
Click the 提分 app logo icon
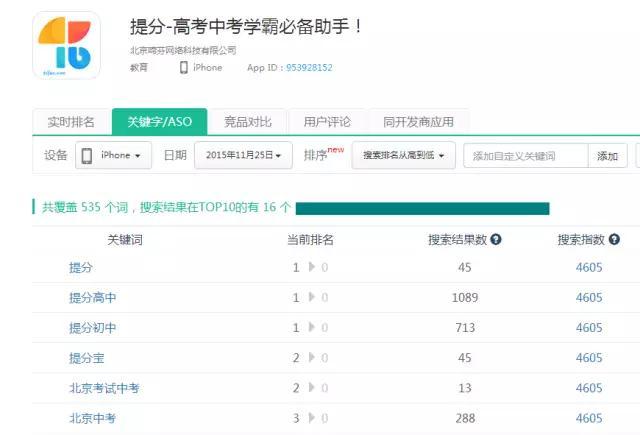pyautogui.click(x=67, y=45)
